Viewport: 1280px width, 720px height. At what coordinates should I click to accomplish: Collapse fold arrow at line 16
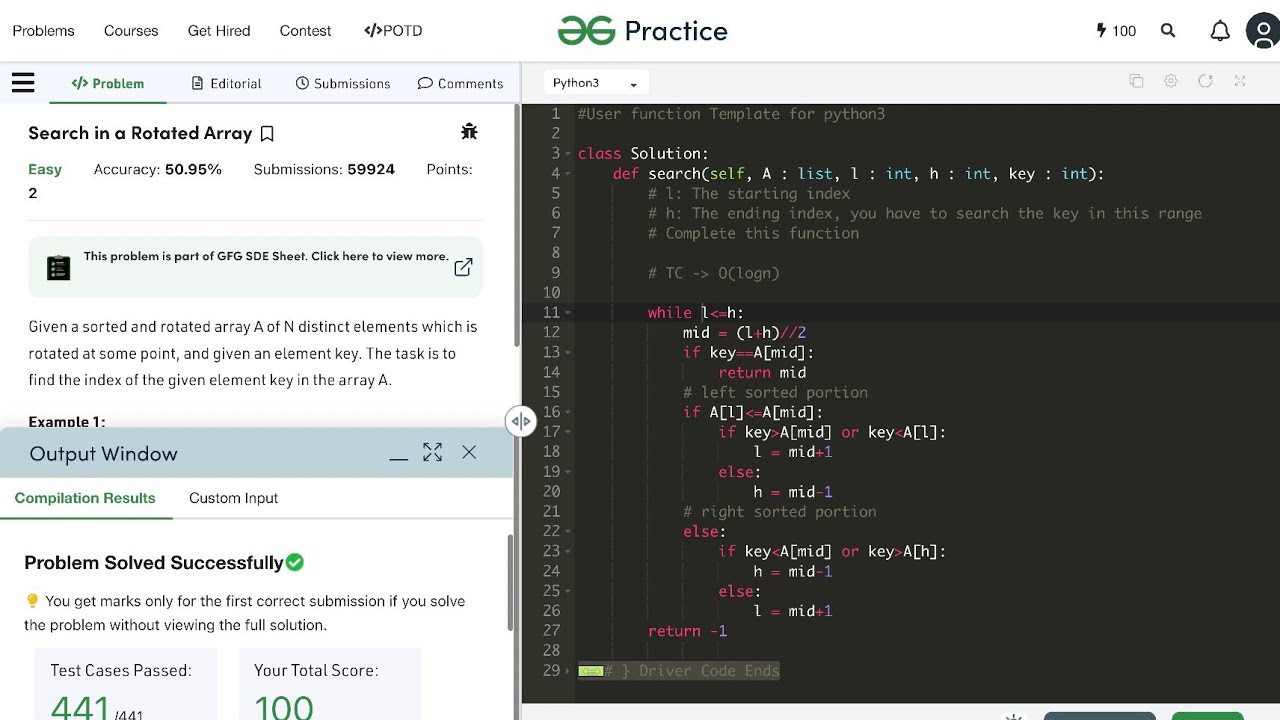coord(568,412)
